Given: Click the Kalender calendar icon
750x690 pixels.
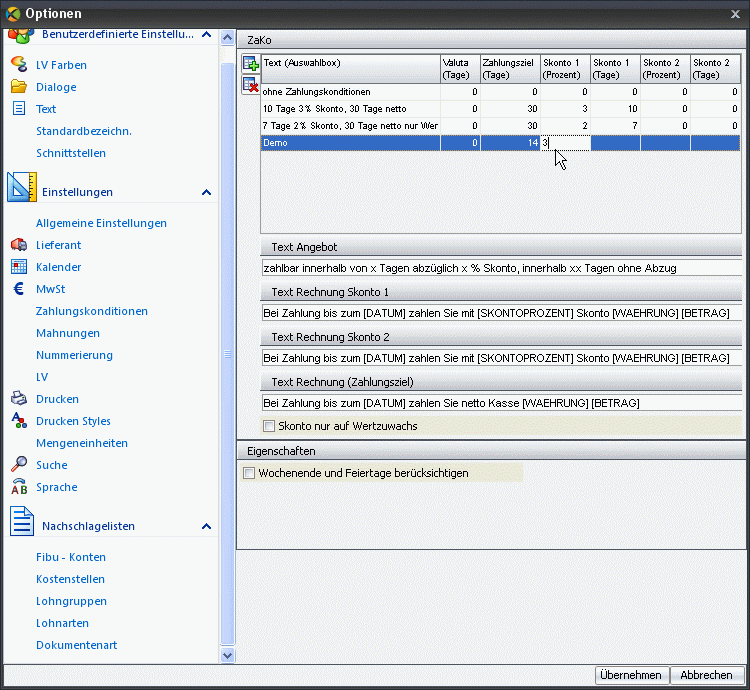Looking at the screenshot, I should tap(19, 266).
